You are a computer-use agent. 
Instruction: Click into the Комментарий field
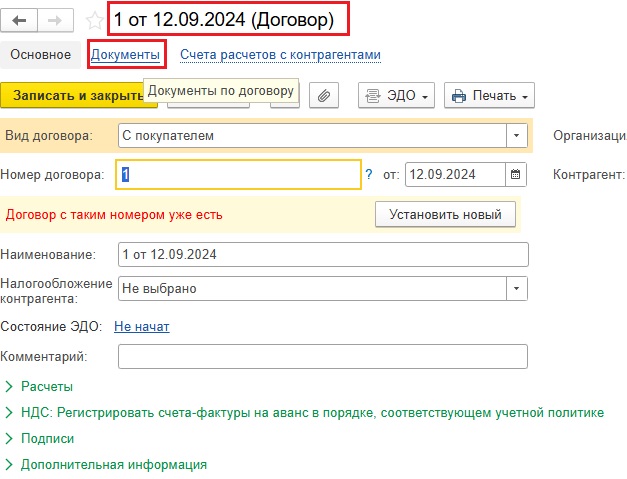[x=323, y=356]
